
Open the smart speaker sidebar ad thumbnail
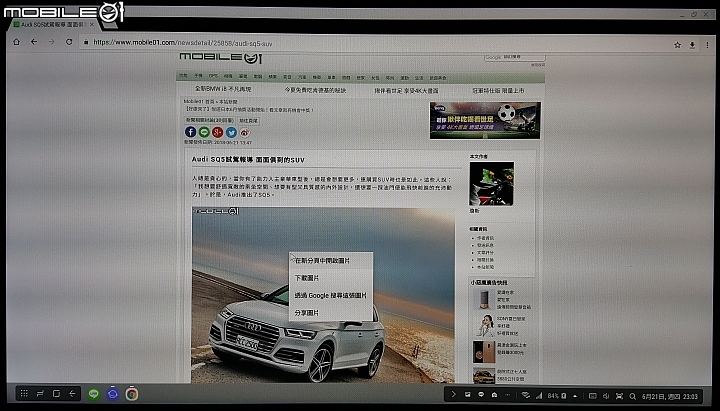484,299
